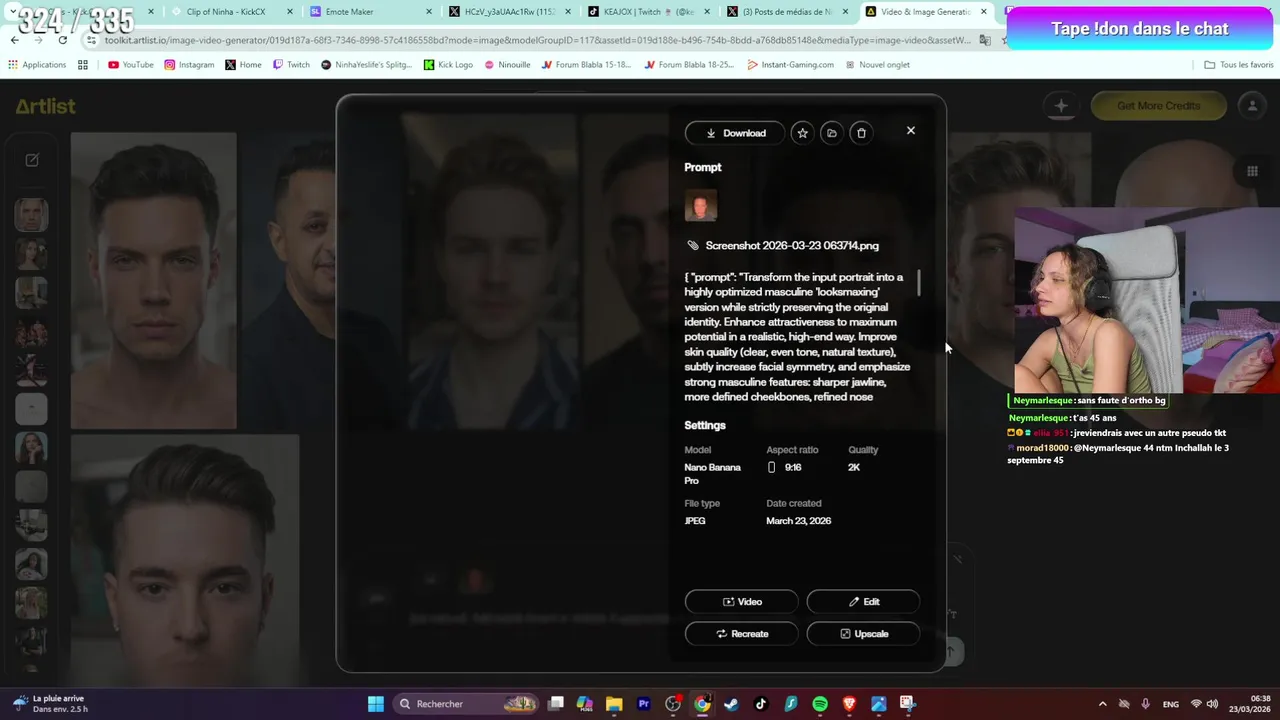This screenshot has width=1280, height=720.
Task: Click the taskbar Rechercher search box
Action: (468, 704)
